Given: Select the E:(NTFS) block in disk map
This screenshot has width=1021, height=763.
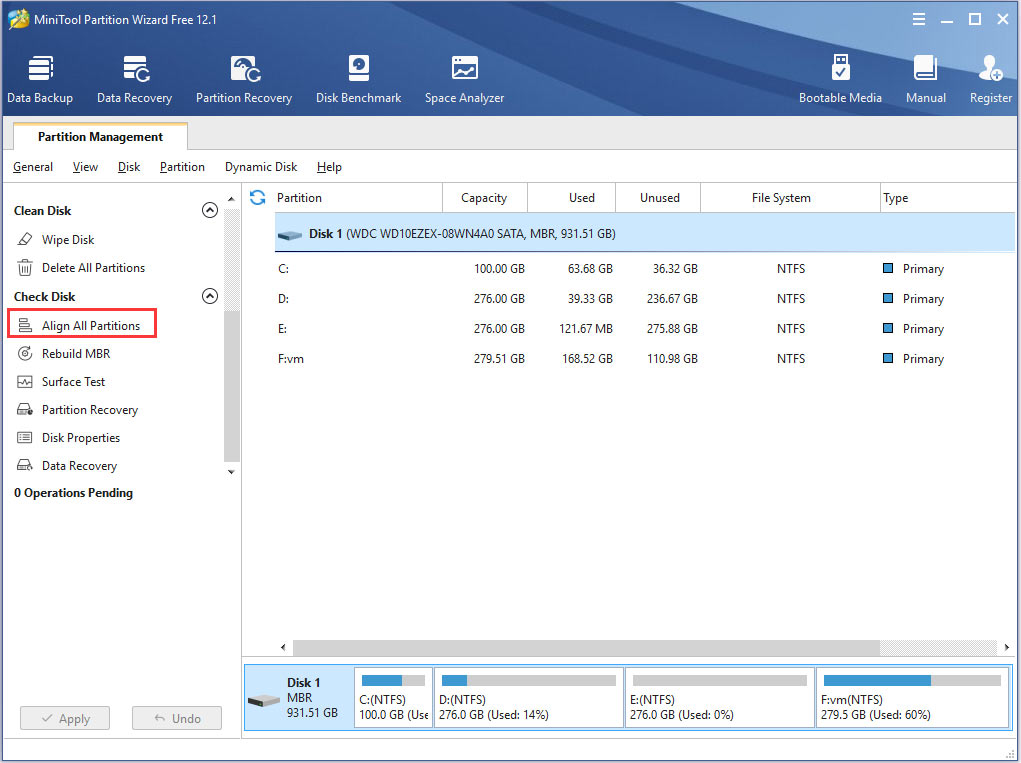Looking at the screenshot, I should click(x=720, y=697).
